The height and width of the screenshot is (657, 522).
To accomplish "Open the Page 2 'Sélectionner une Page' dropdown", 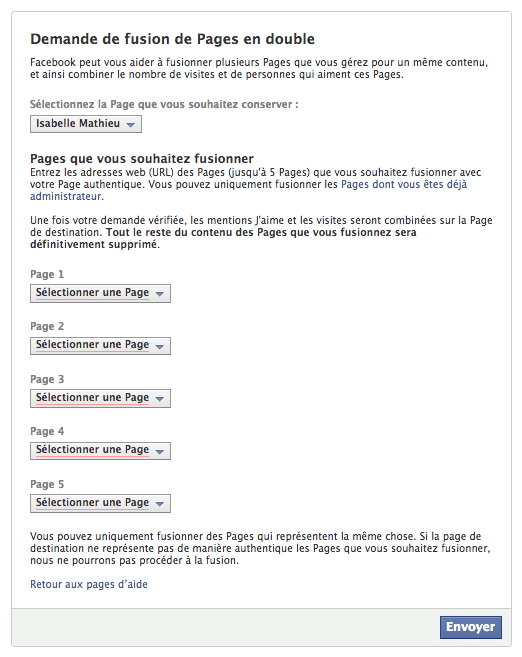I will (x=100, y=346).
